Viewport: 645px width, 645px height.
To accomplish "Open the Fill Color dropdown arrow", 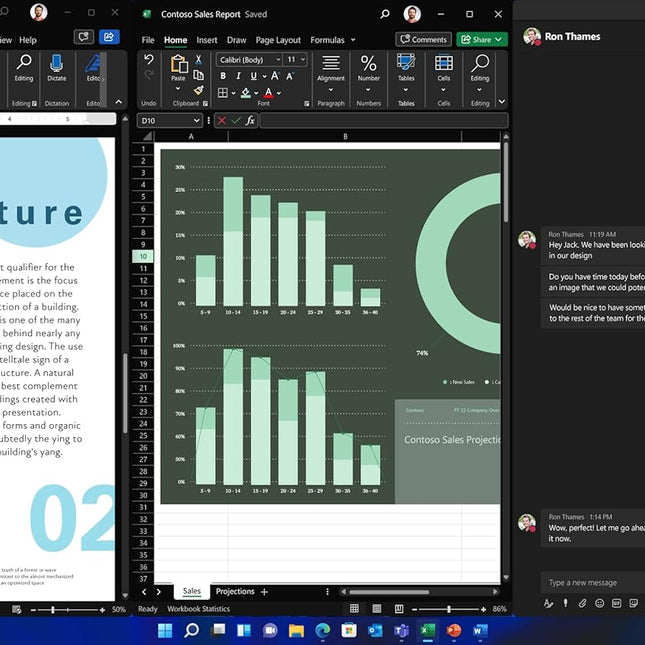I will tap(256, 93).
